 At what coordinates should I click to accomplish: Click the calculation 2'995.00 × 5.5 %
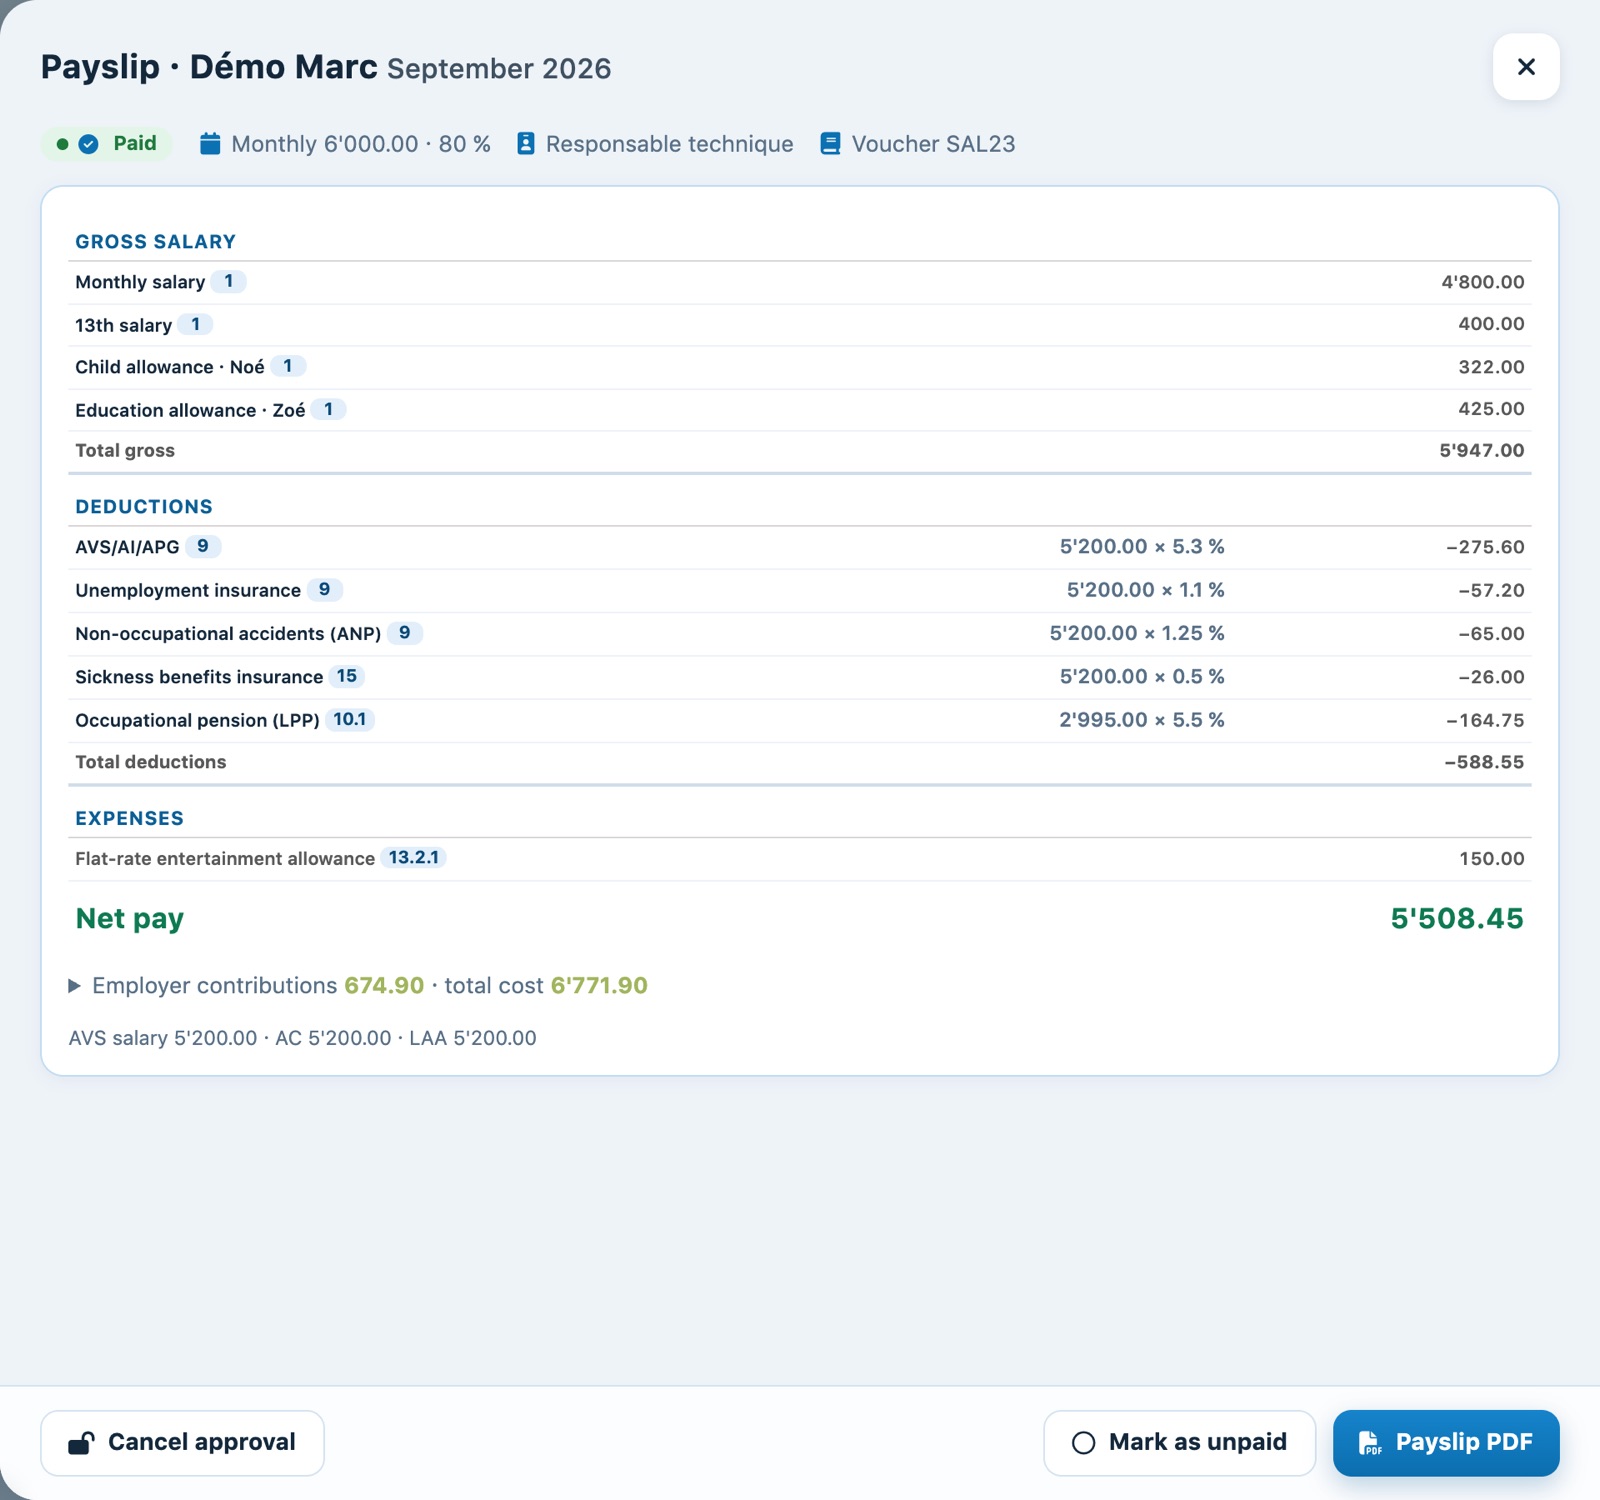coord(1142,720)
